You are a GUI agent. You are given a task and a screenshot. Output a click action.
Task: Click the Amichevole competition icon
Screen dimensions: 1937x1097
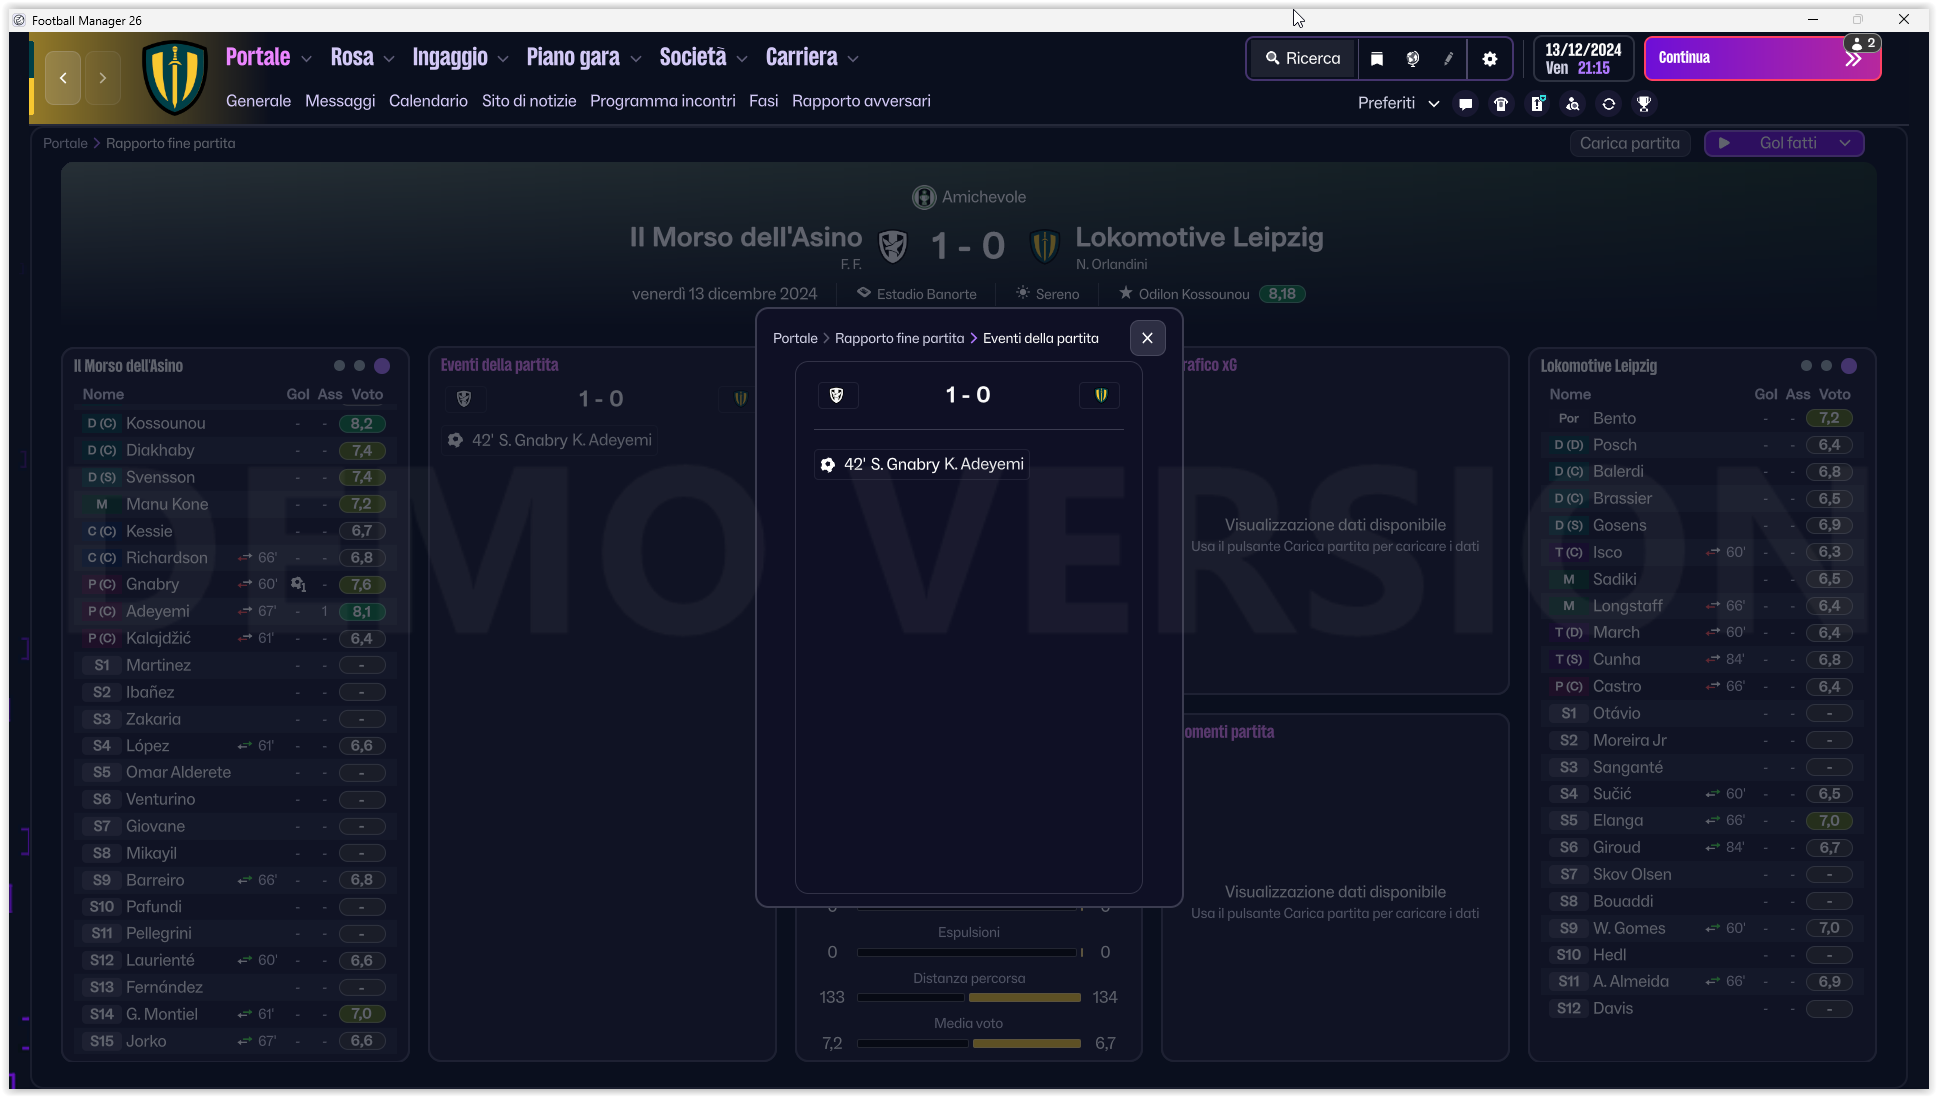pyautogui.click(x=924, y=197)
